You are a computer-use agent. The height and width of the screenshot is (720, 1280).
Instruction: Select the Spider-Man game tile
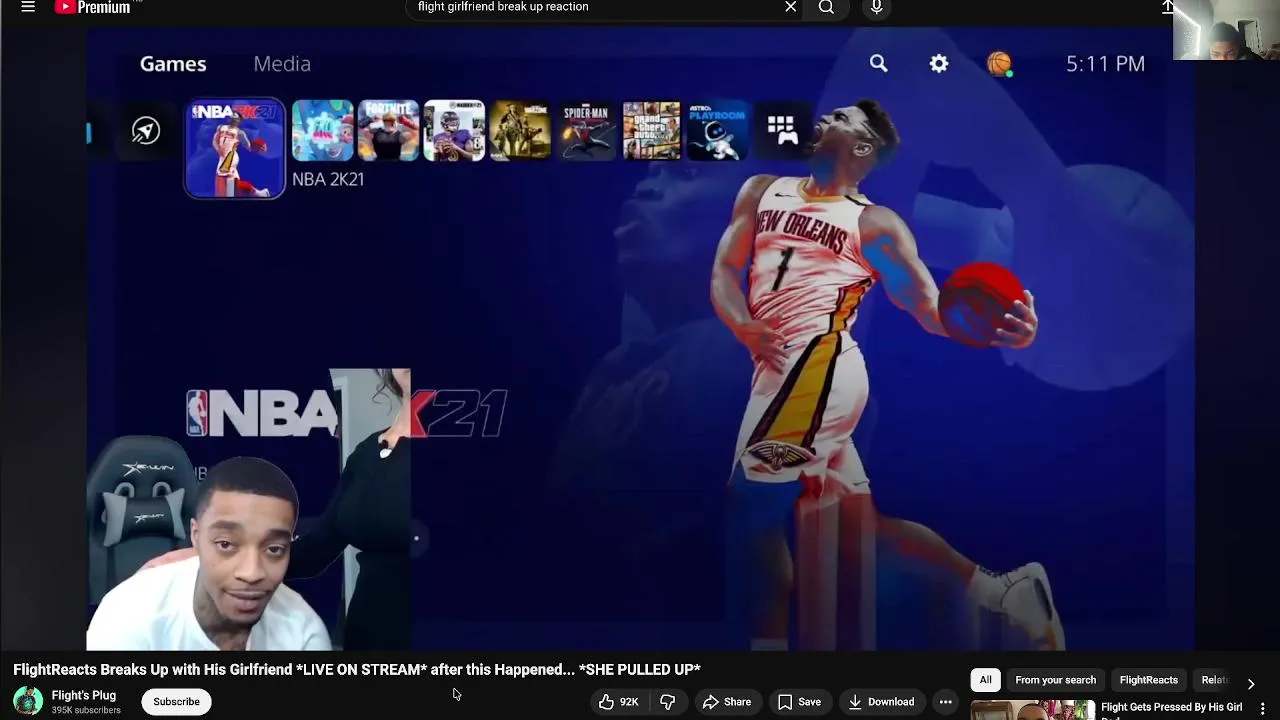pos(586,130)
